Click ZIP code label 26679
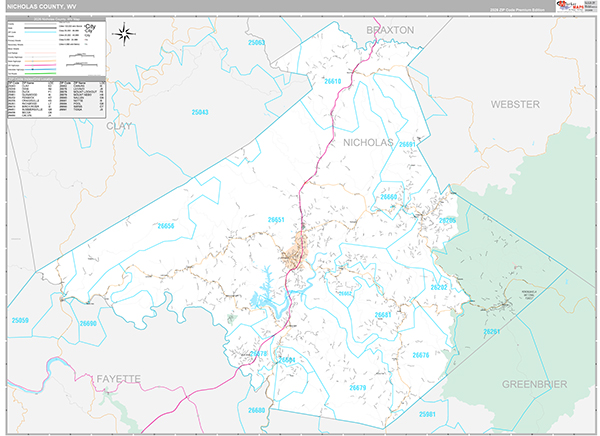This screenshot has height=436, width=600. [358, 388]
